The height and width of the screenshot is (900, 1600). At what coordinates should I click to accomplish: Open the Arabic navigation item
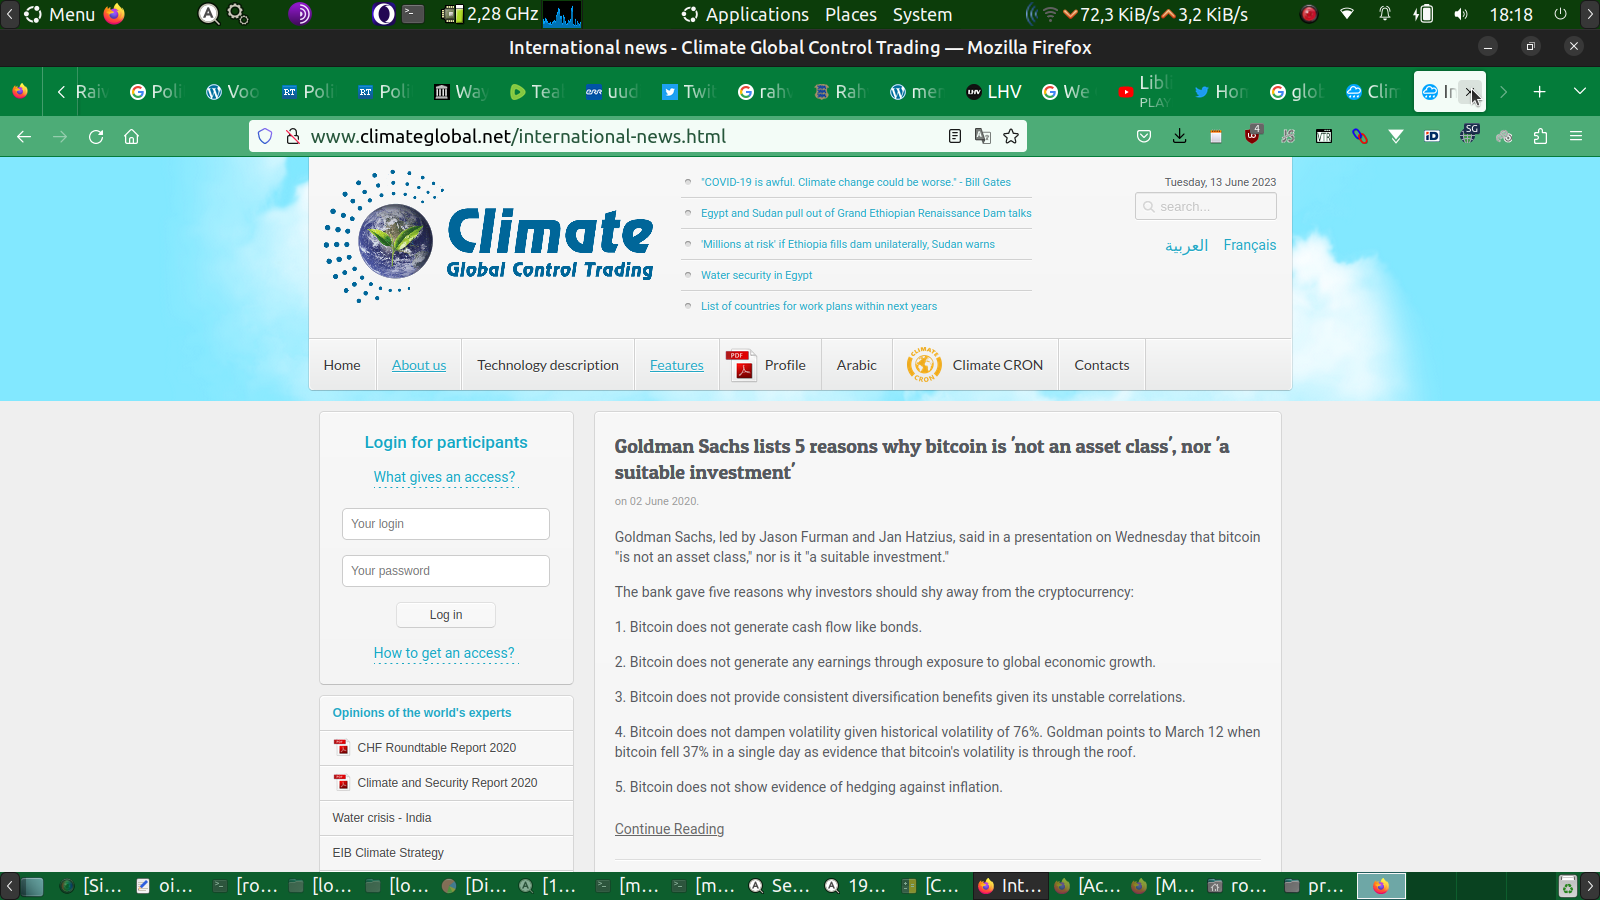(857, 365)
